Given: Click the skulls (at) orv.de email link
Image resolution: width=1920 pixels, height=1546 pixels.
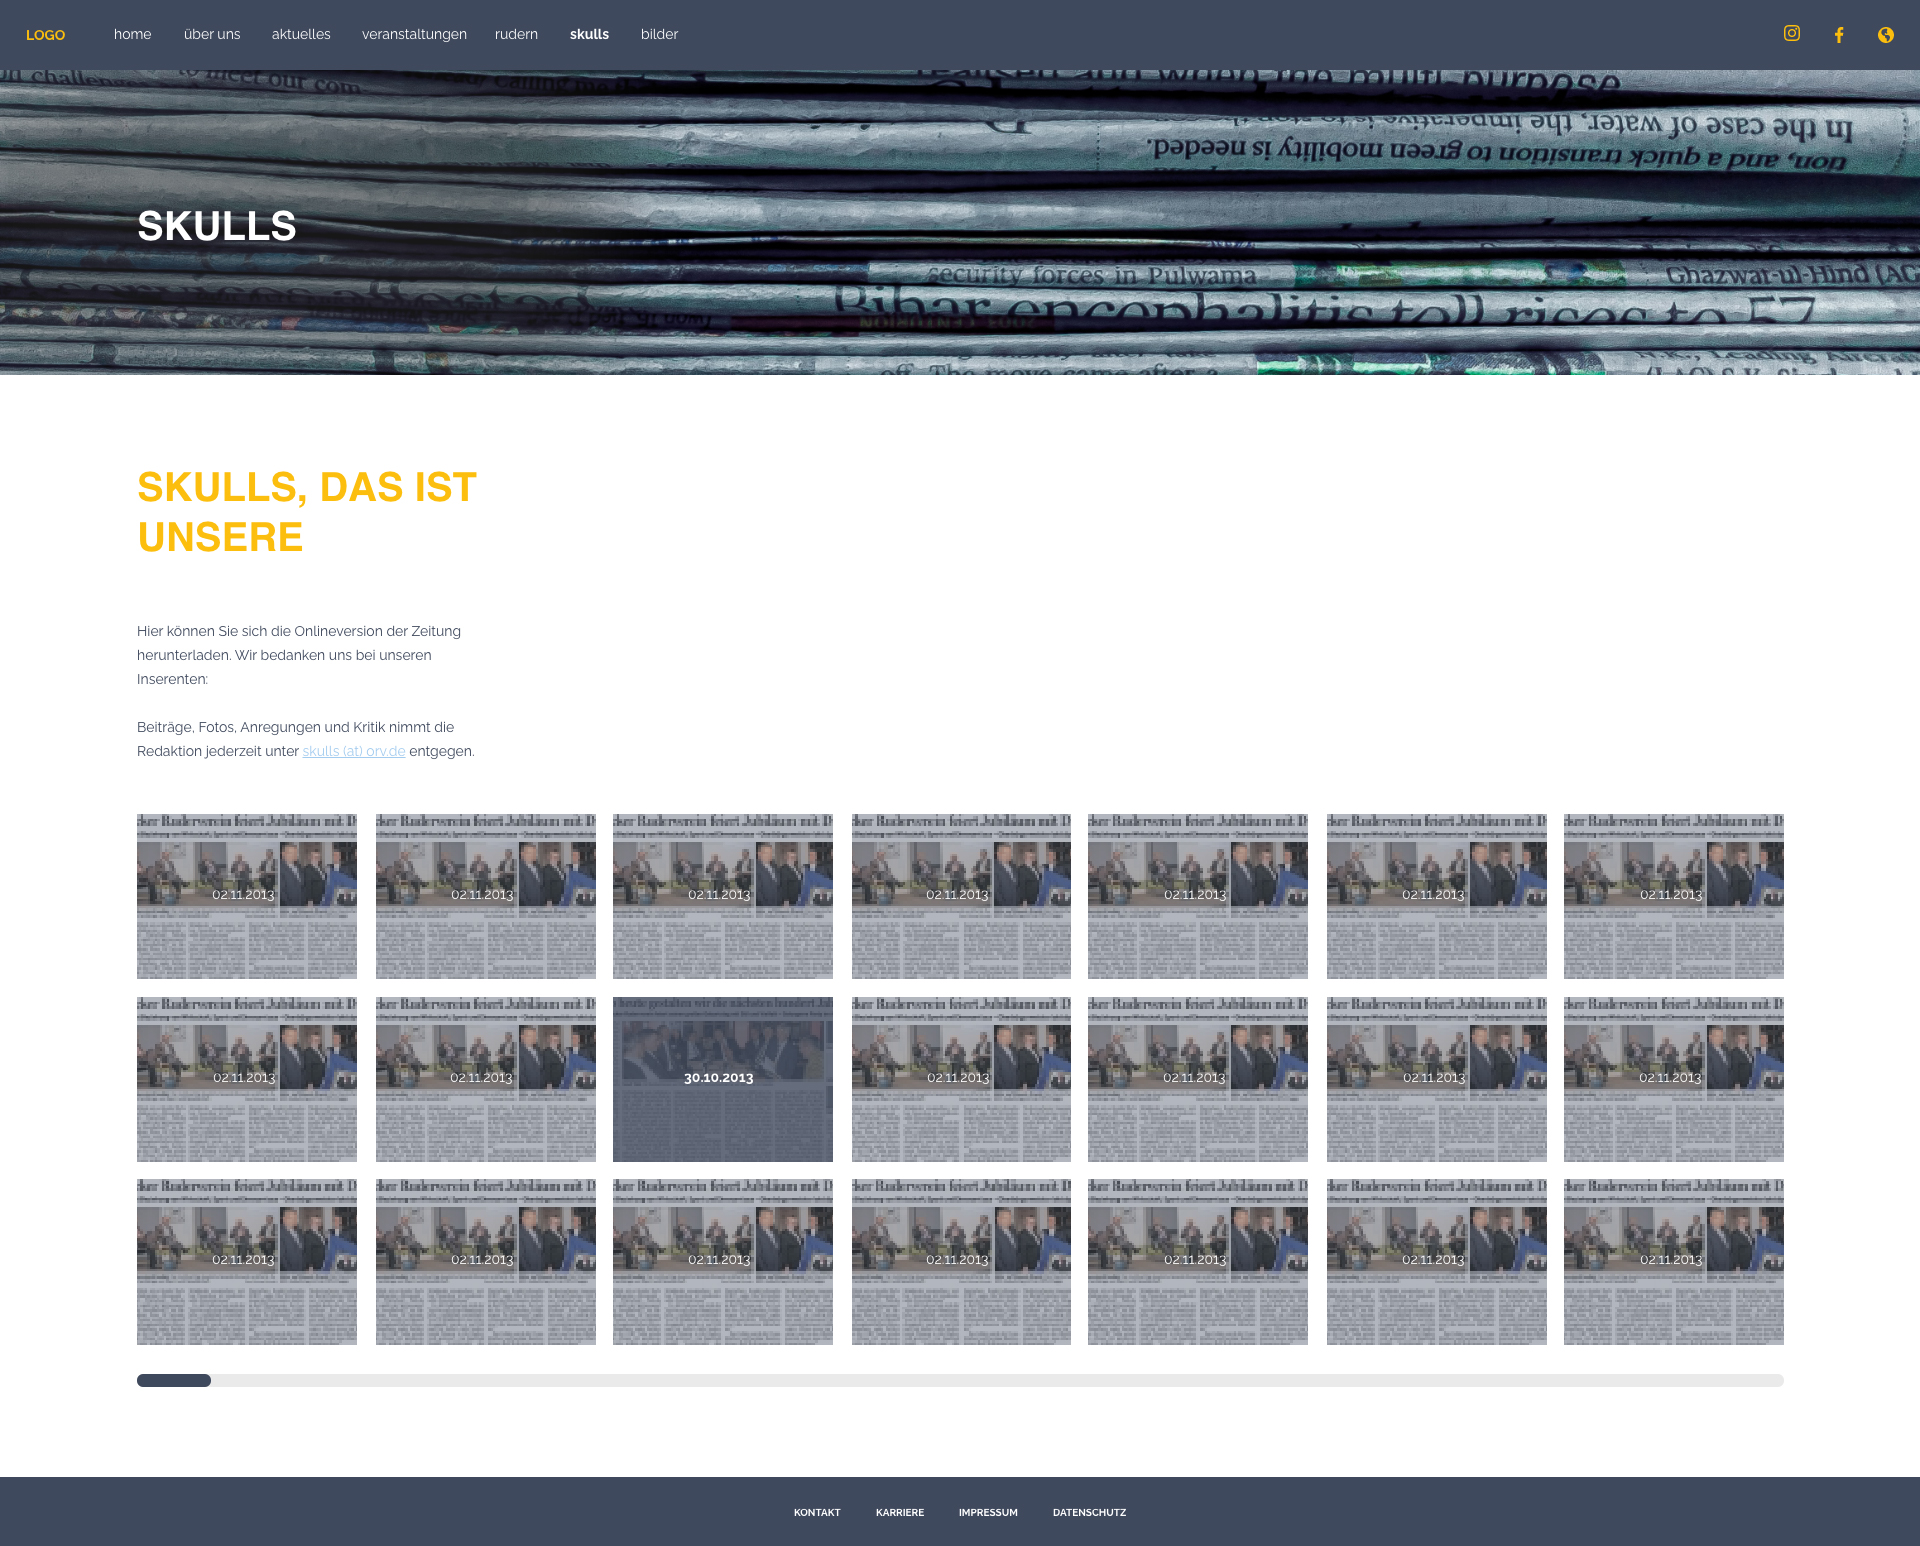Looking at the screenshot, I should (354, 751).
